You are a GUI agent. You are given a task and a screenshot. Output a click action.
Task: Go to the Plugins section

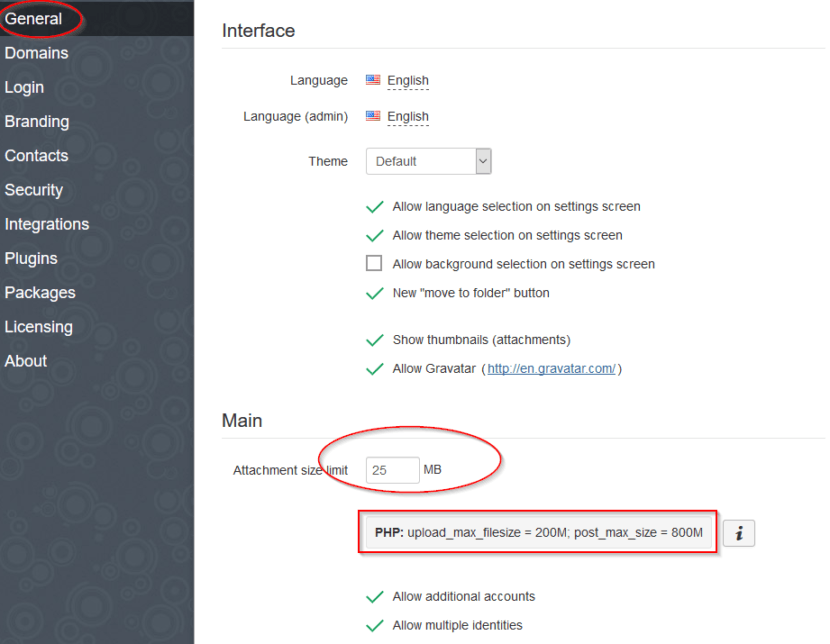point(31,258)
